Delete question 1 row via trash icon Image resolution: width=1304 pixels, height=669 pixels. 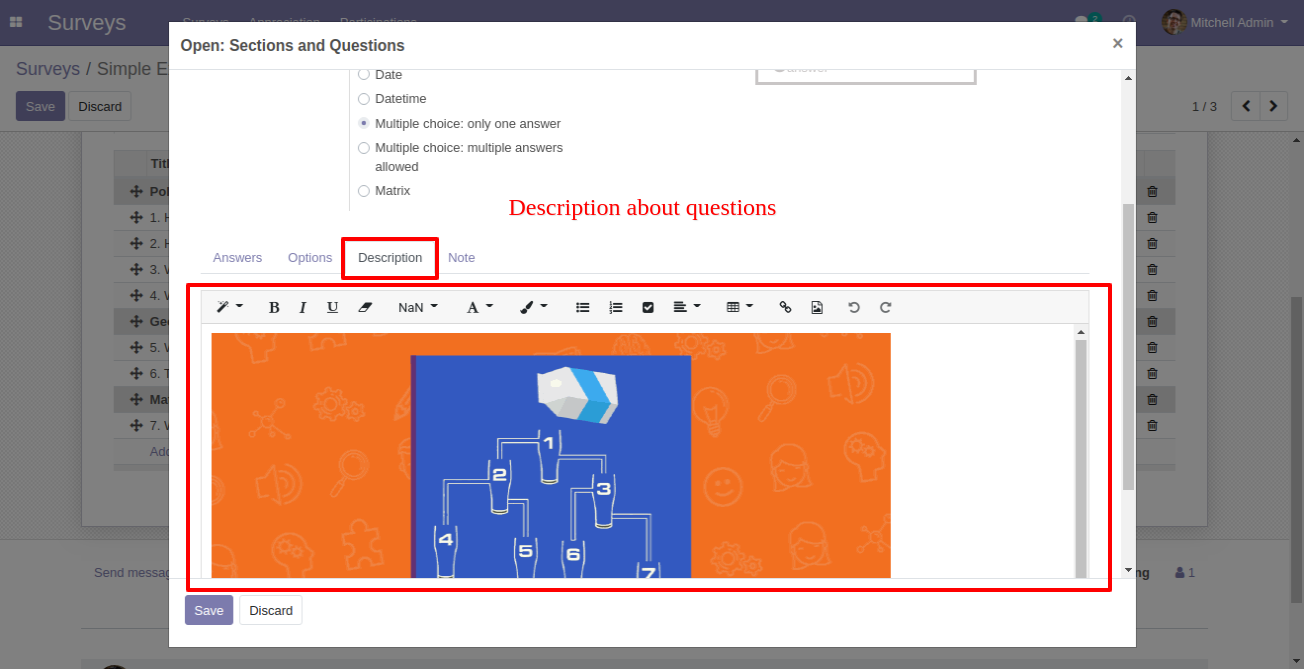click(x=1152, y=217)
